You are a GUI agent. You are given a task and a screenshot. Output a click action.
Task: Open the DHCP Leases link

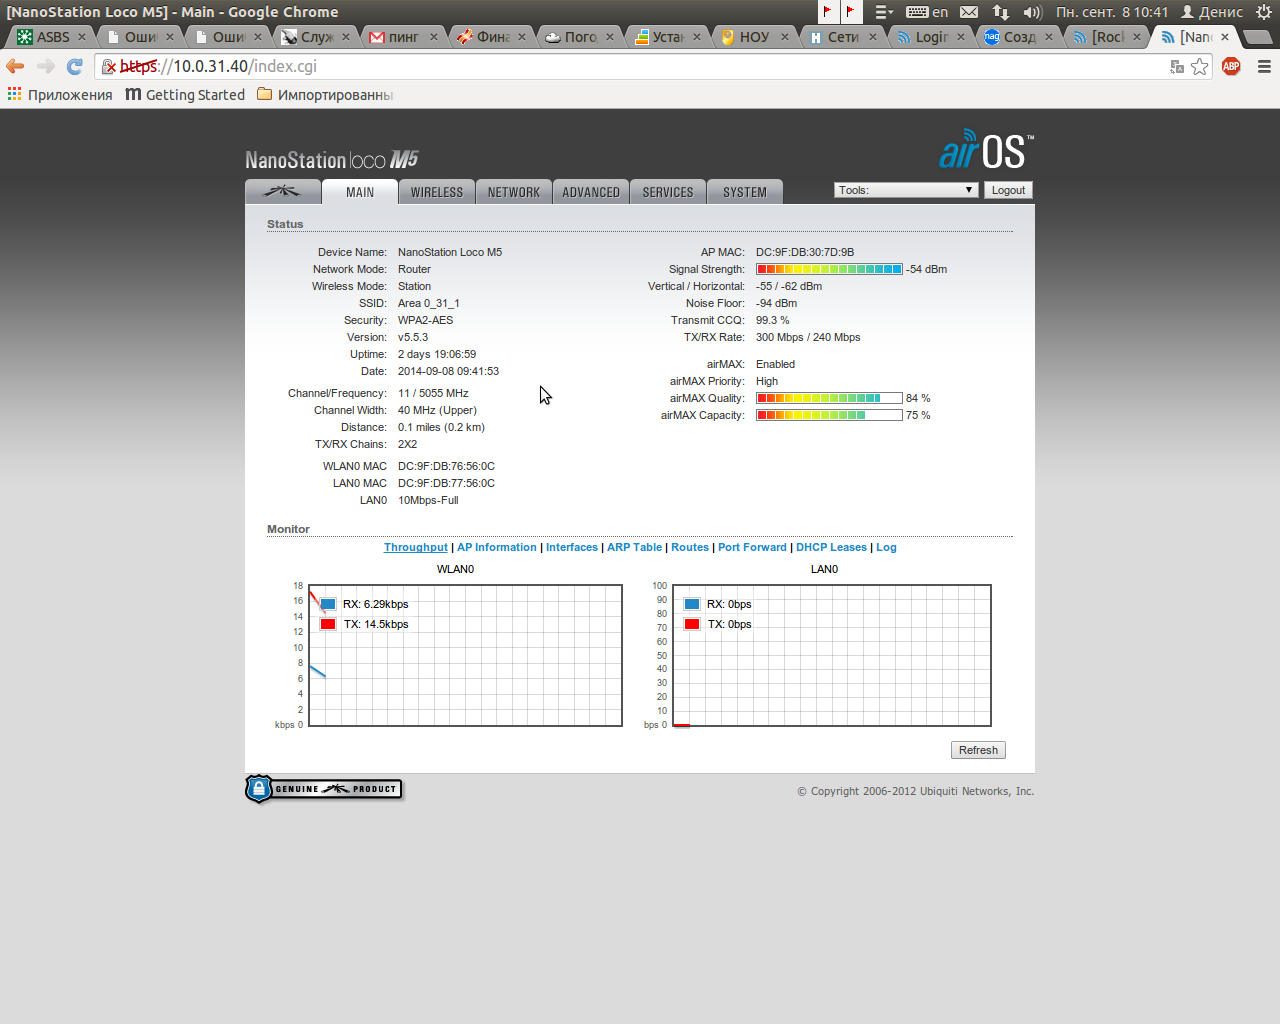click(832, 547)
